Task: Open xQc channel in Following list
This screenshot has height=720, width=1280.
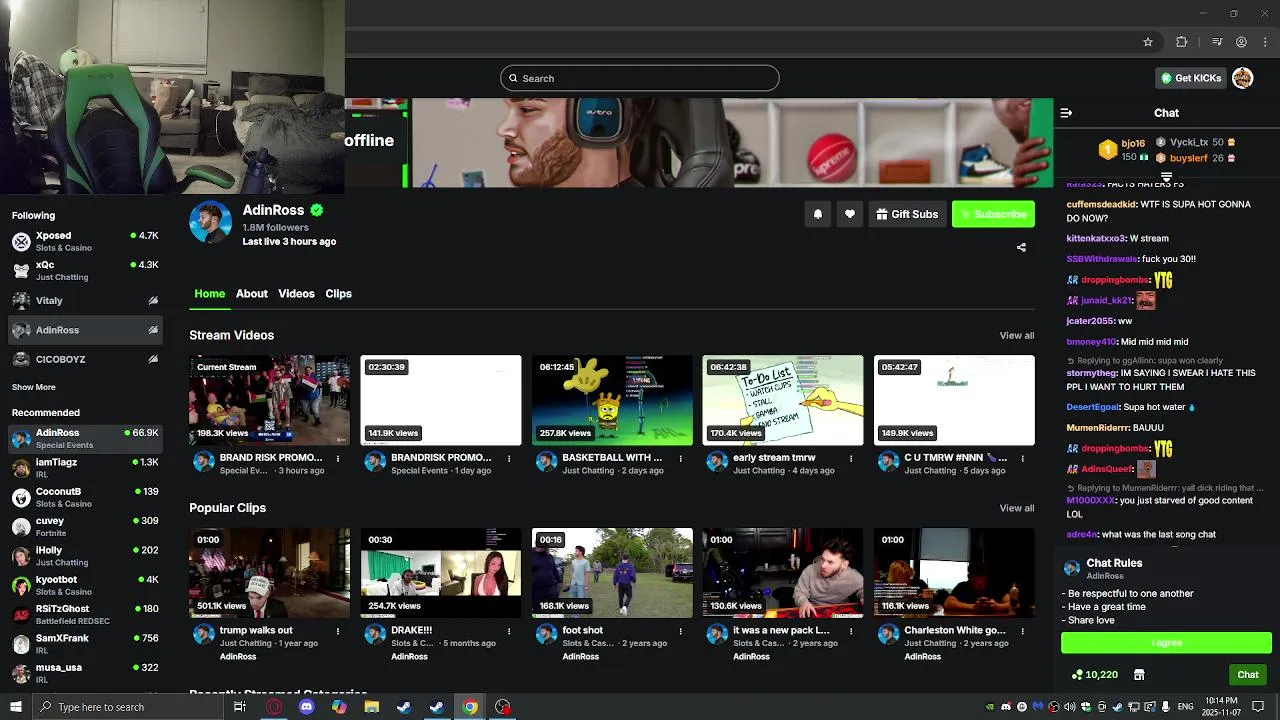Action: (x=85, y=270)
